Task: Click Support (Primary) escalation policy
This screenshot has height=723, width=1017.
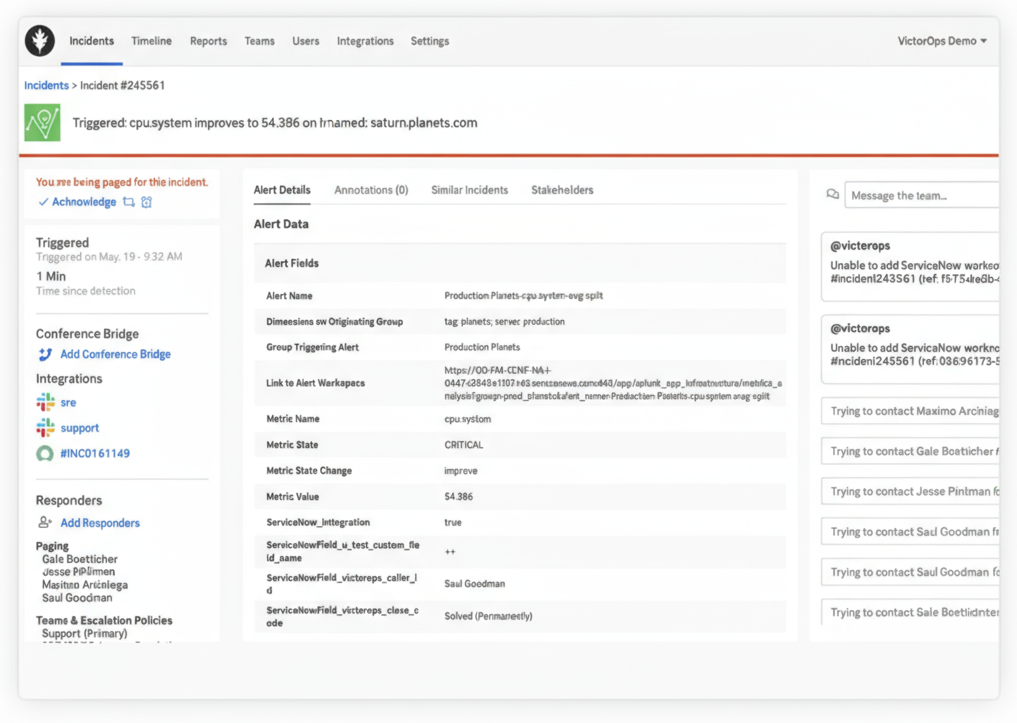Action: coord(84,634)
